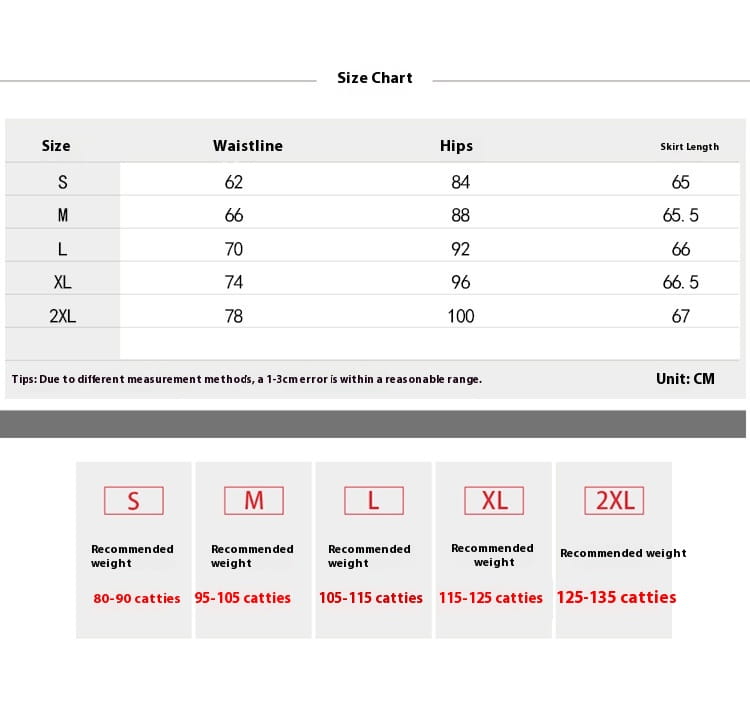Viewport: 750px width, 719px height.
Task: Click hips value 88
Action: [461, 215]
